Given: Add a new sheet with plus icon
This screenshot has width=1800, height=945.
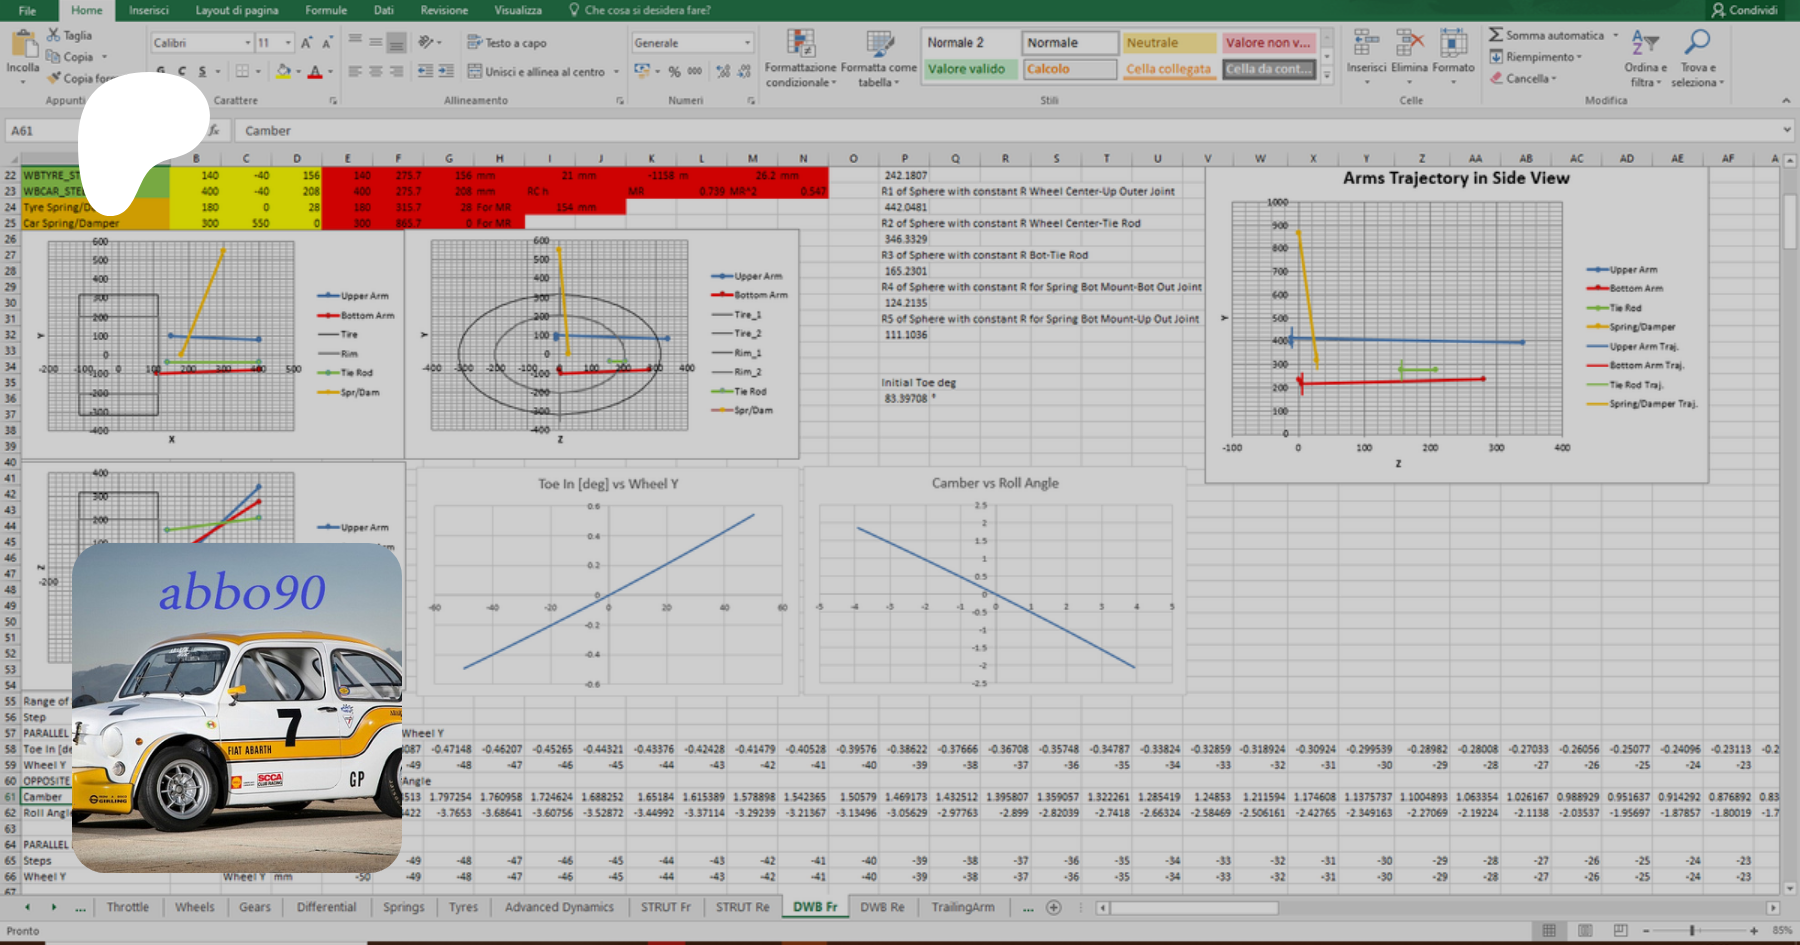Looking at the screenshot, I should (1053, 907).
